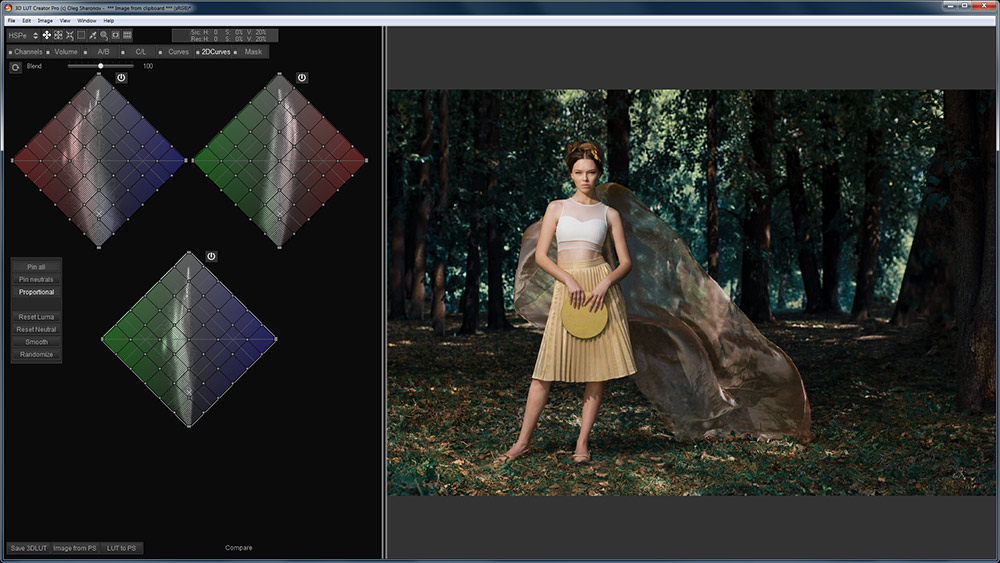Click the empty square frame tool
The width and height of the screenshot is (1000, 563).
pos(81,35)
